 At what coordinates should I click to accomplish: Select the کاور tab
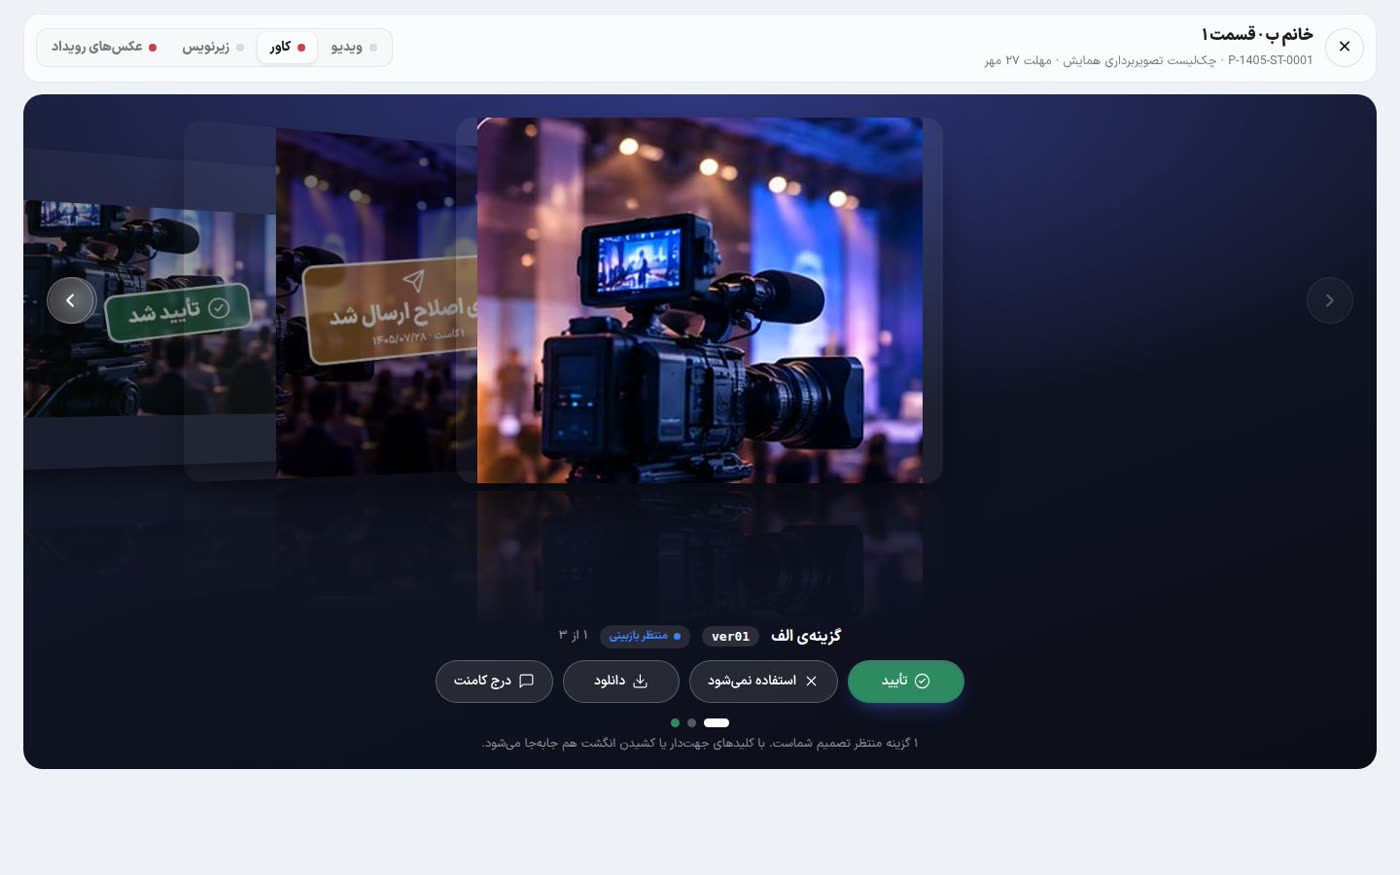coord(287,47)
